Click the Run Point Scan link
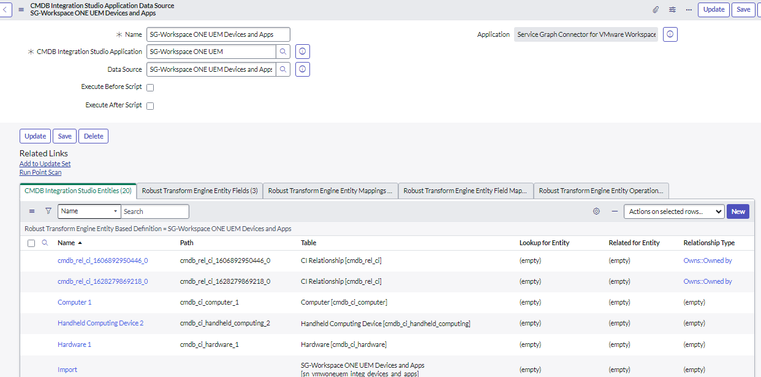The image size is (761, 377). 40,172
